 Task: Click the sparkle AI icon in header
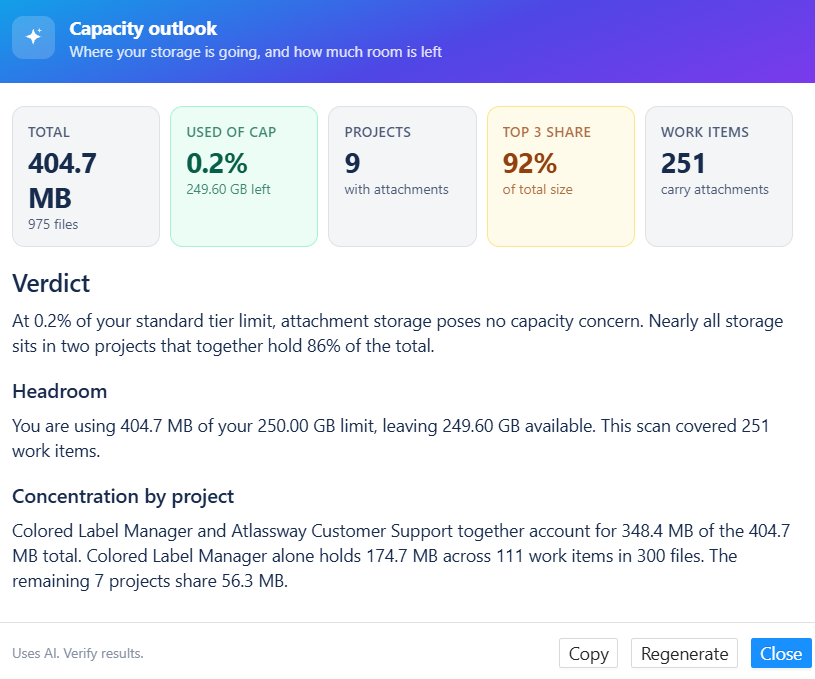(34, 37)
